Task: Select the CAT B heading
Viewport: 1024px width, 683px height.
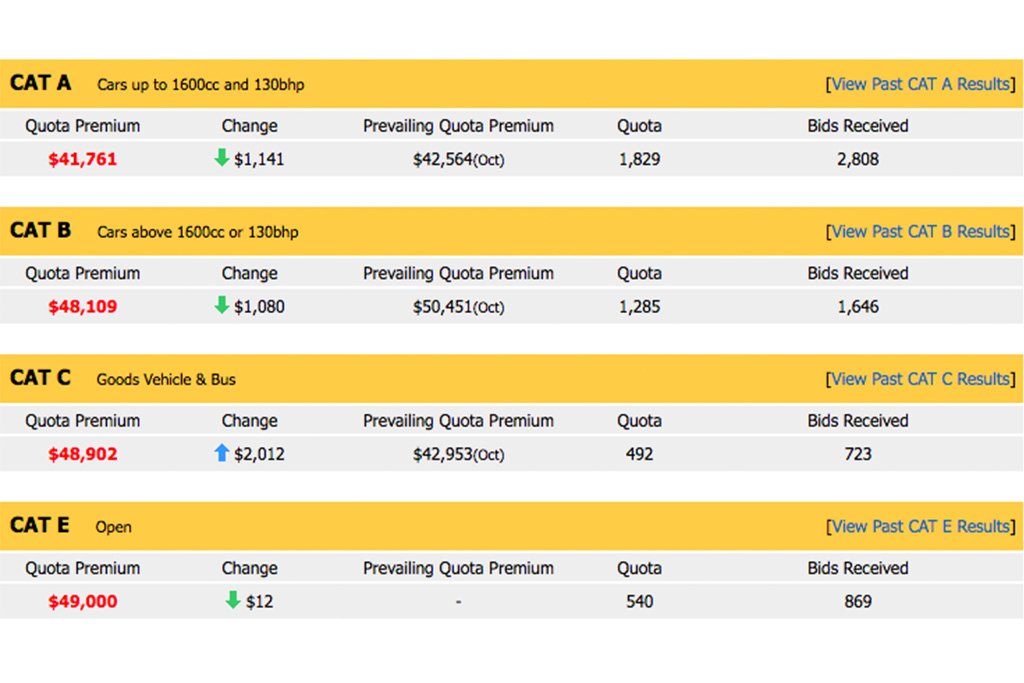Action: pos(40,230)
